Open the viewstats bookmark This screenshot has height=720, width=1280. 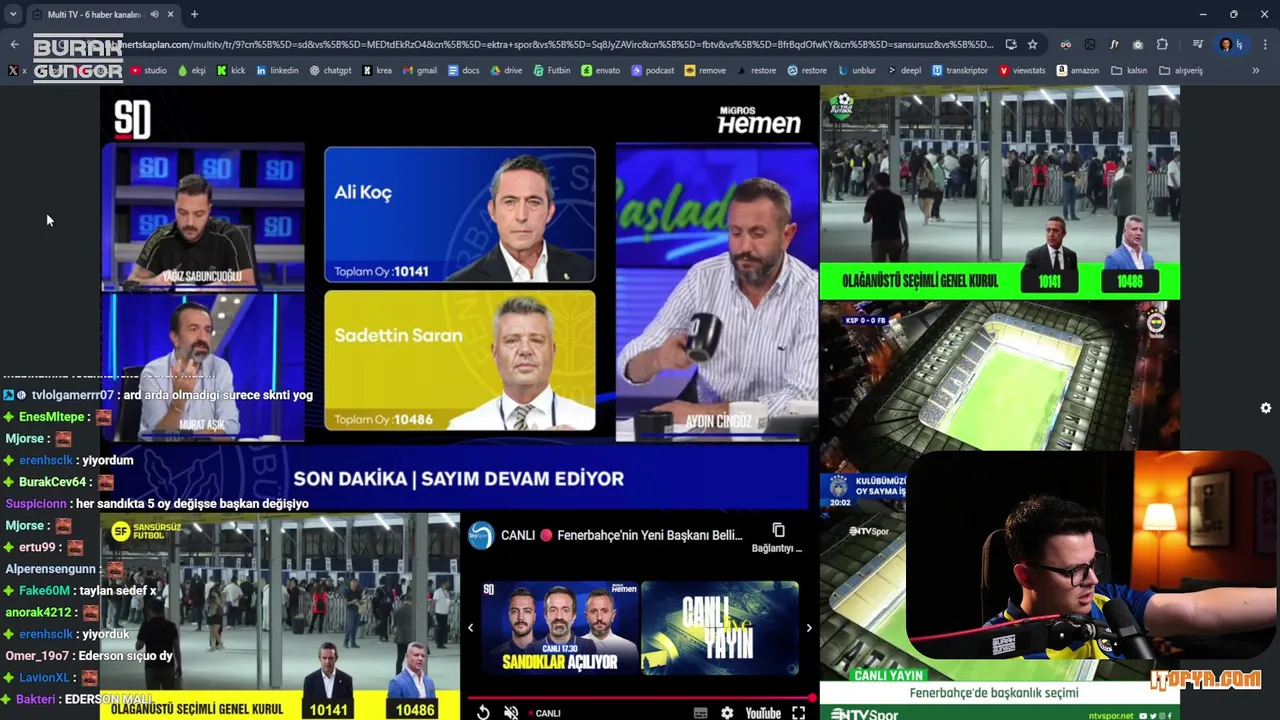coord(1022,70)
